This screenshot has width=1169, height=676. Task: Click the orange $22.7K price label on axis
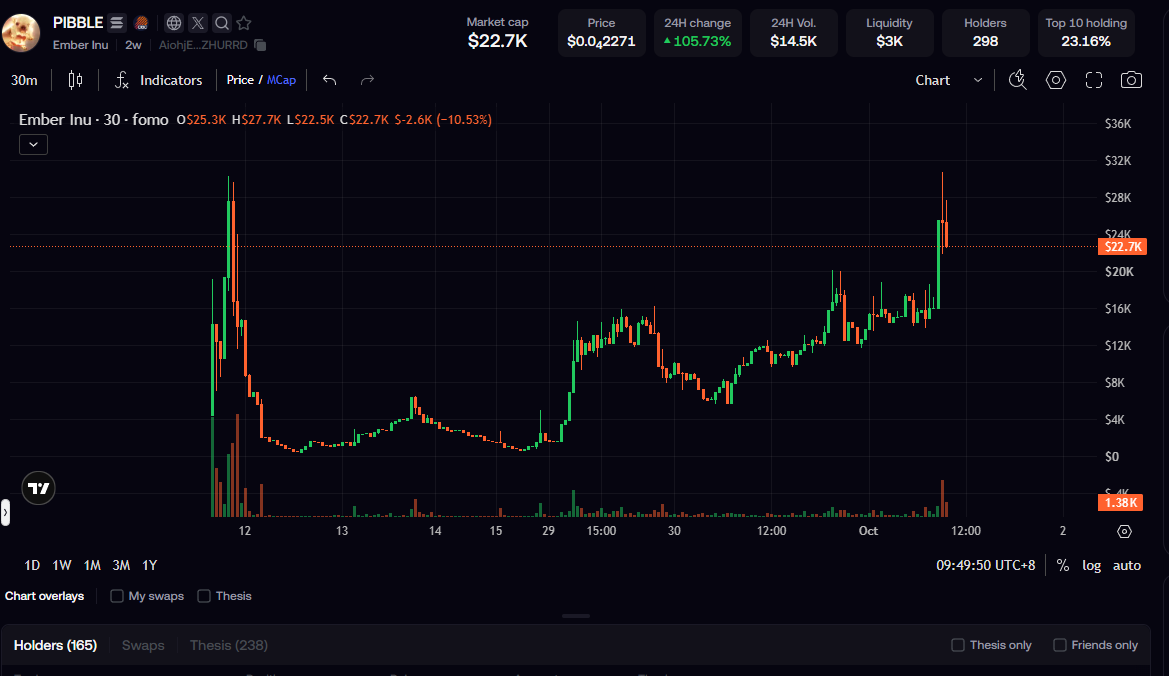(1123, 247)
